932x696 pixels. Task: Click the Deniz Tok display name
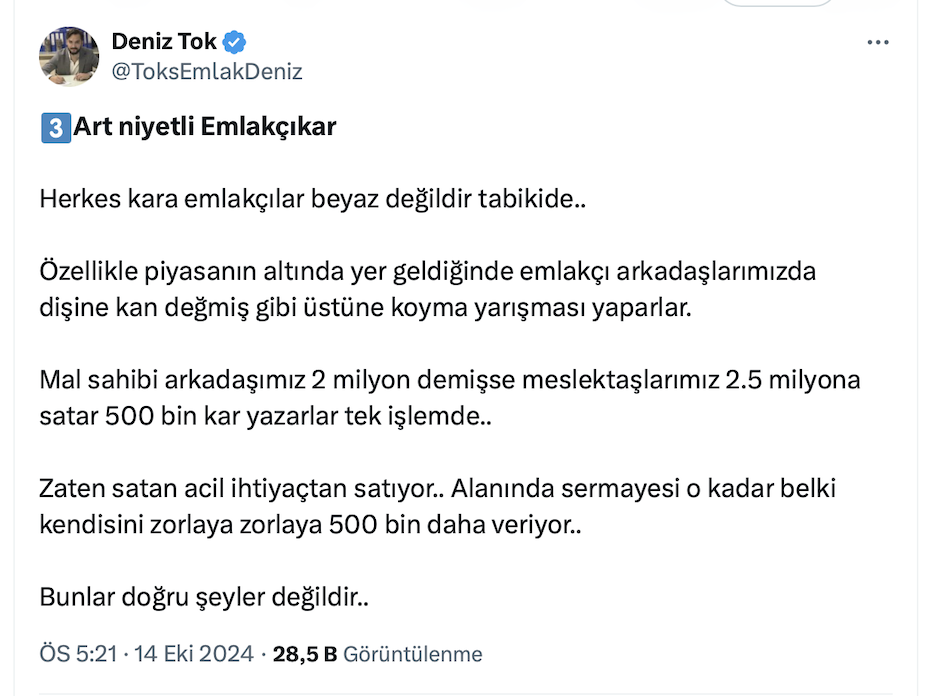(x=164, y=42)
